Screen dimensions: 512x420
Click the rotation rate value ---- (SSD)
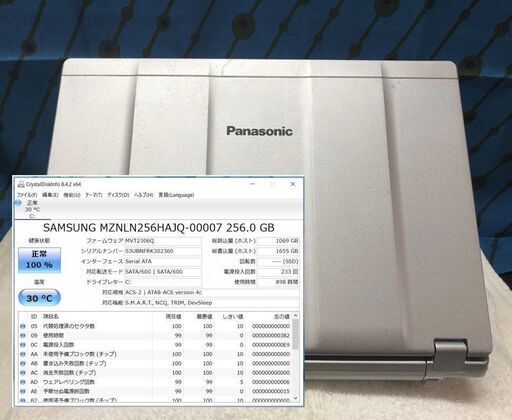pyautogui.click(x=278, y=261)
